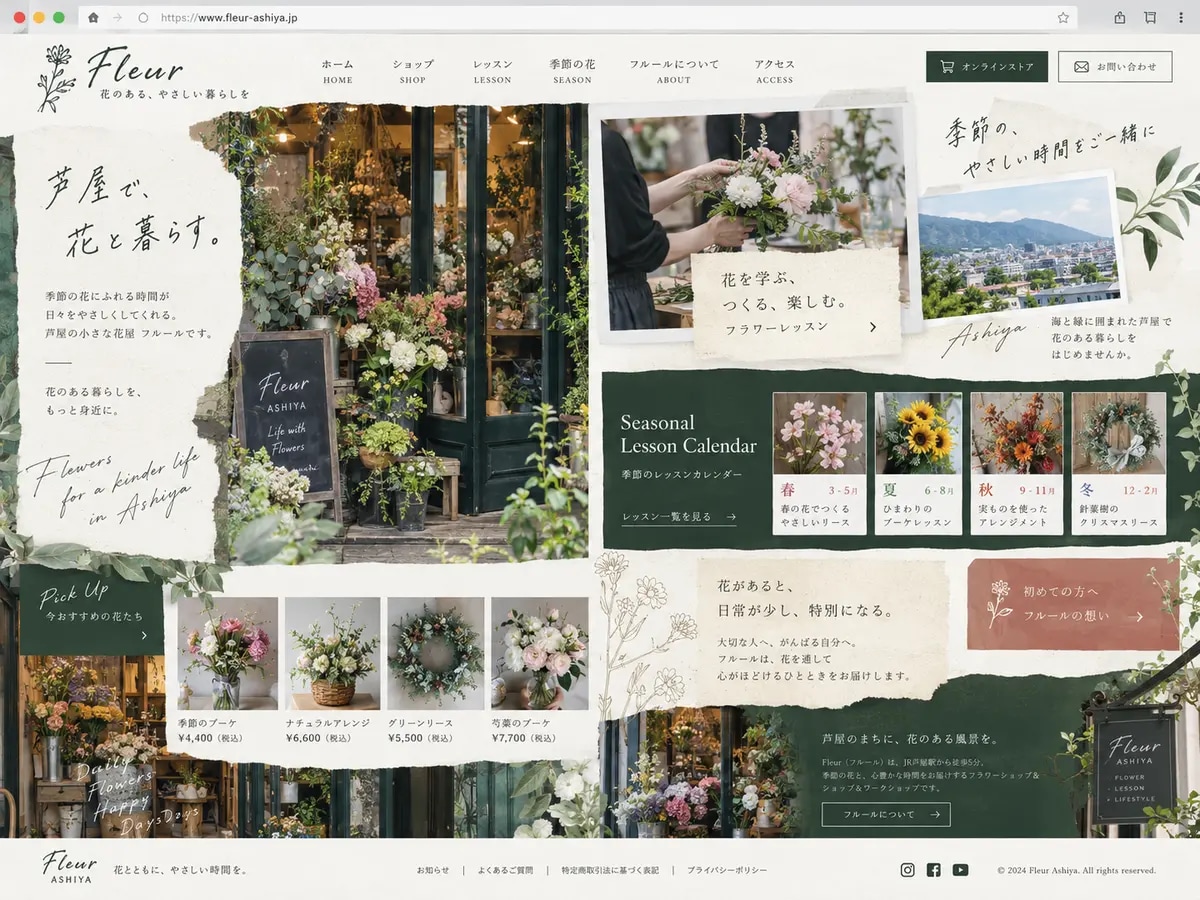Click the フルールについて outlined button

click(886, 814)
